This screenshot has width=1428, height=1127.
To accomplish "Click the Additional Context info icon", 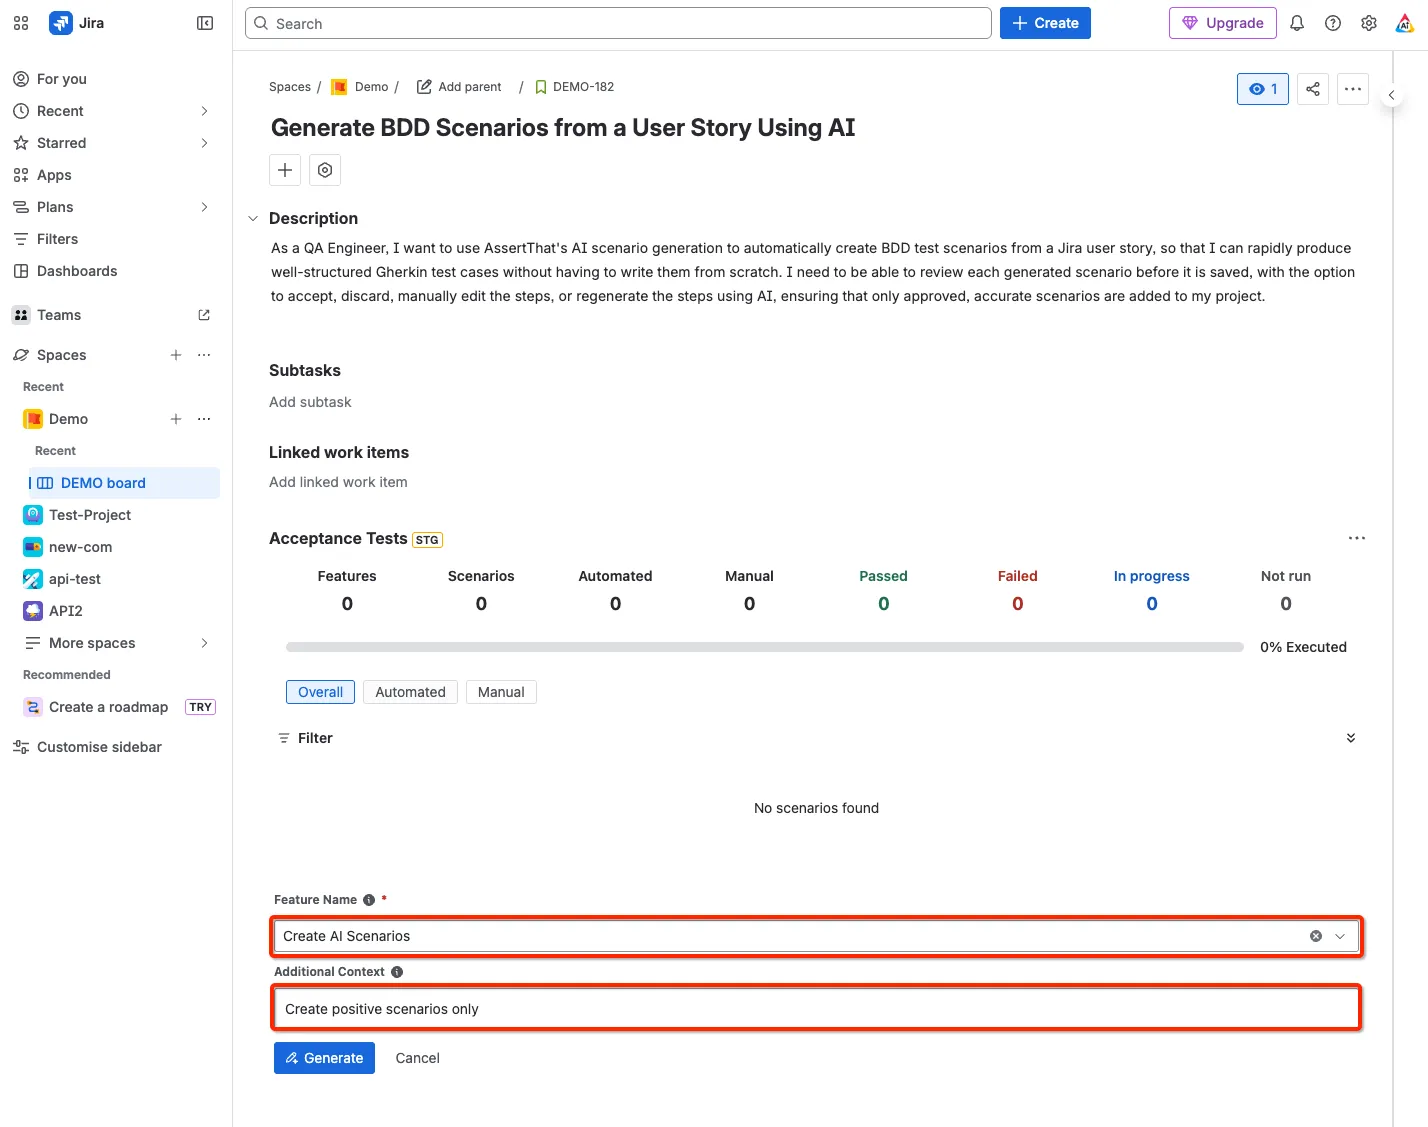I will click(397, 972).
